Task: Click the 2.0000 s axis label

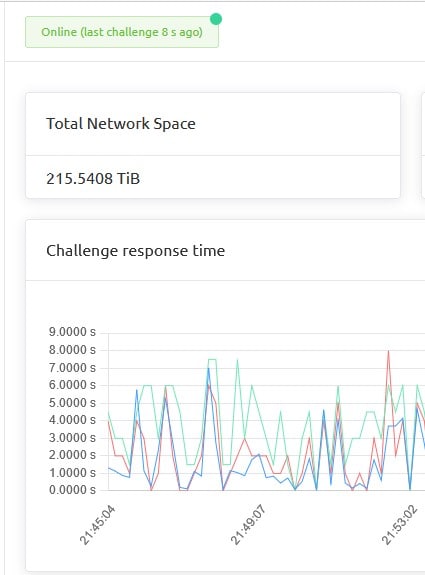Action: click(x=72, y=455)
